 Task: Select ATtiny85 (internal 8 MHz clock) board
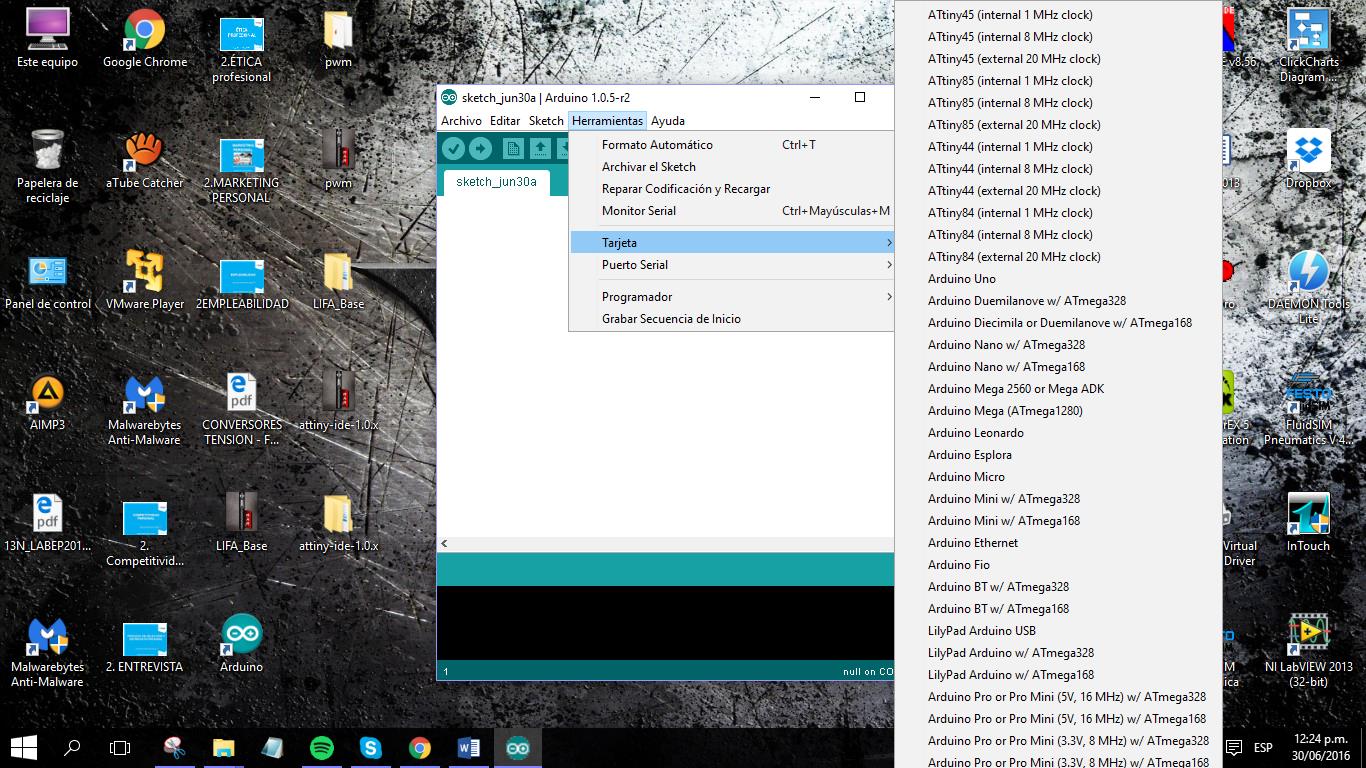tap(1058, 103)
